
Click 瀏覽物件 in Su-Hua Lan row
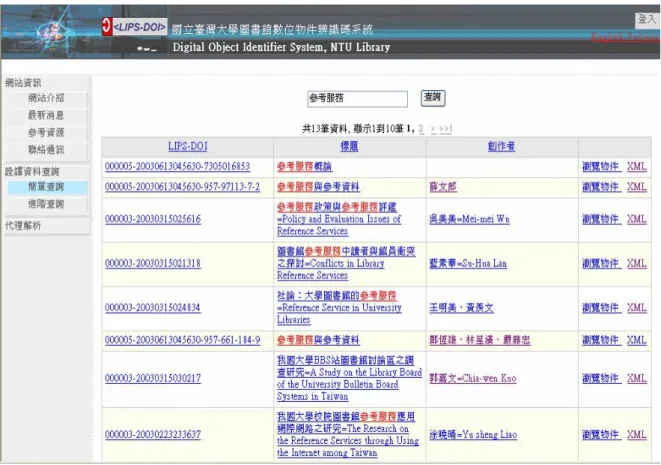pos(601,263)
